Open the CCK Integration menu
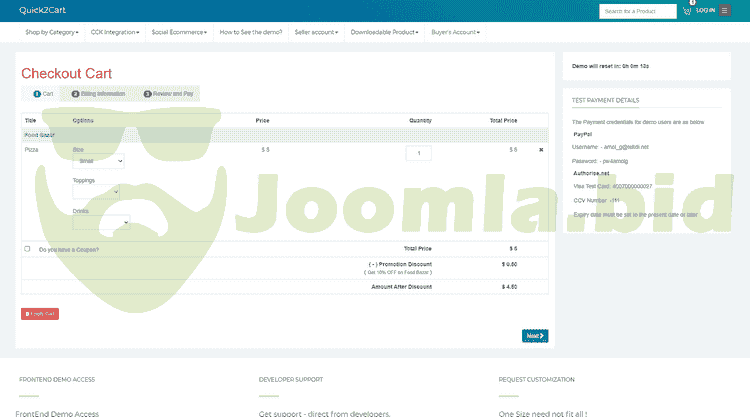Screen dimensions: 750x417 pyautogui.click(x=116, y=32)
